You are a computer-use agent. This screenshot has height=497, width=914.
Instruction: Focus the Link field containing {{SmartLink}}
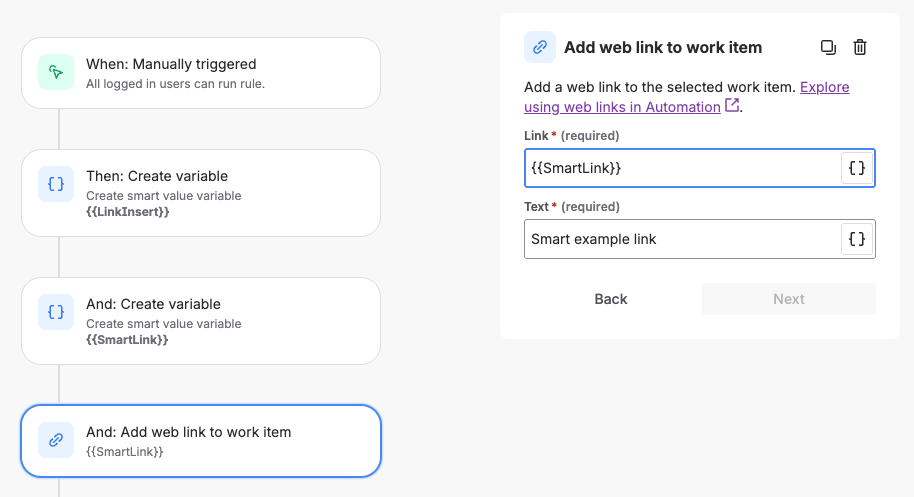680,168
